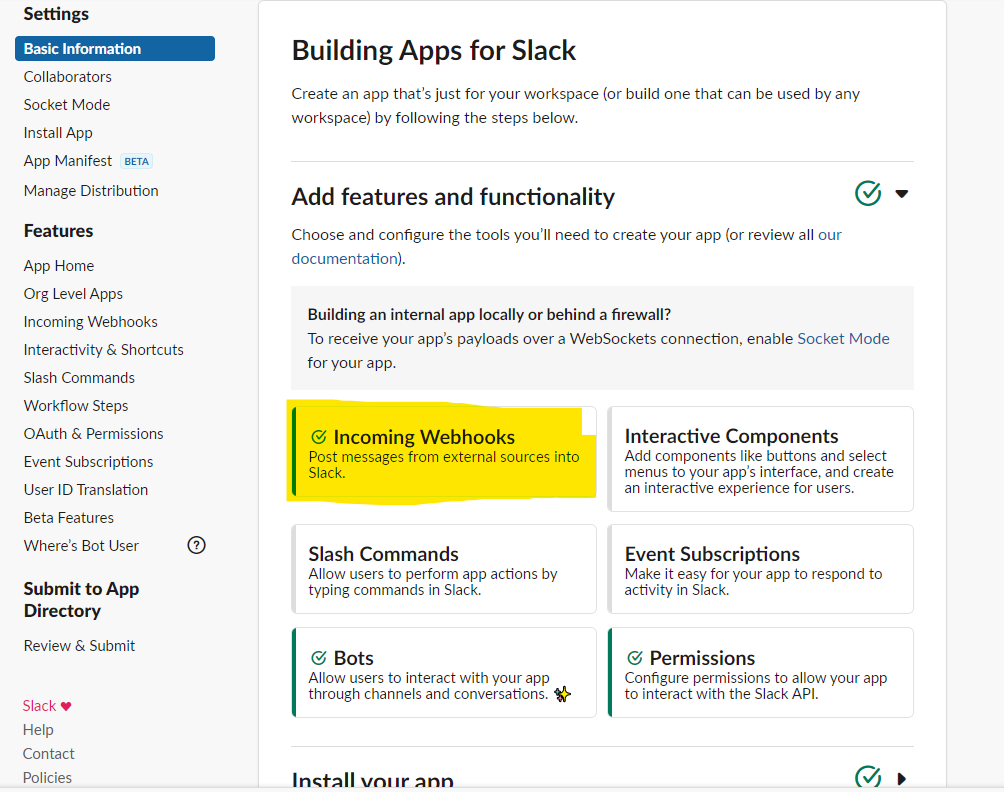Expand the Install your app section
The image size is (1004, 792).
[901, 778]
